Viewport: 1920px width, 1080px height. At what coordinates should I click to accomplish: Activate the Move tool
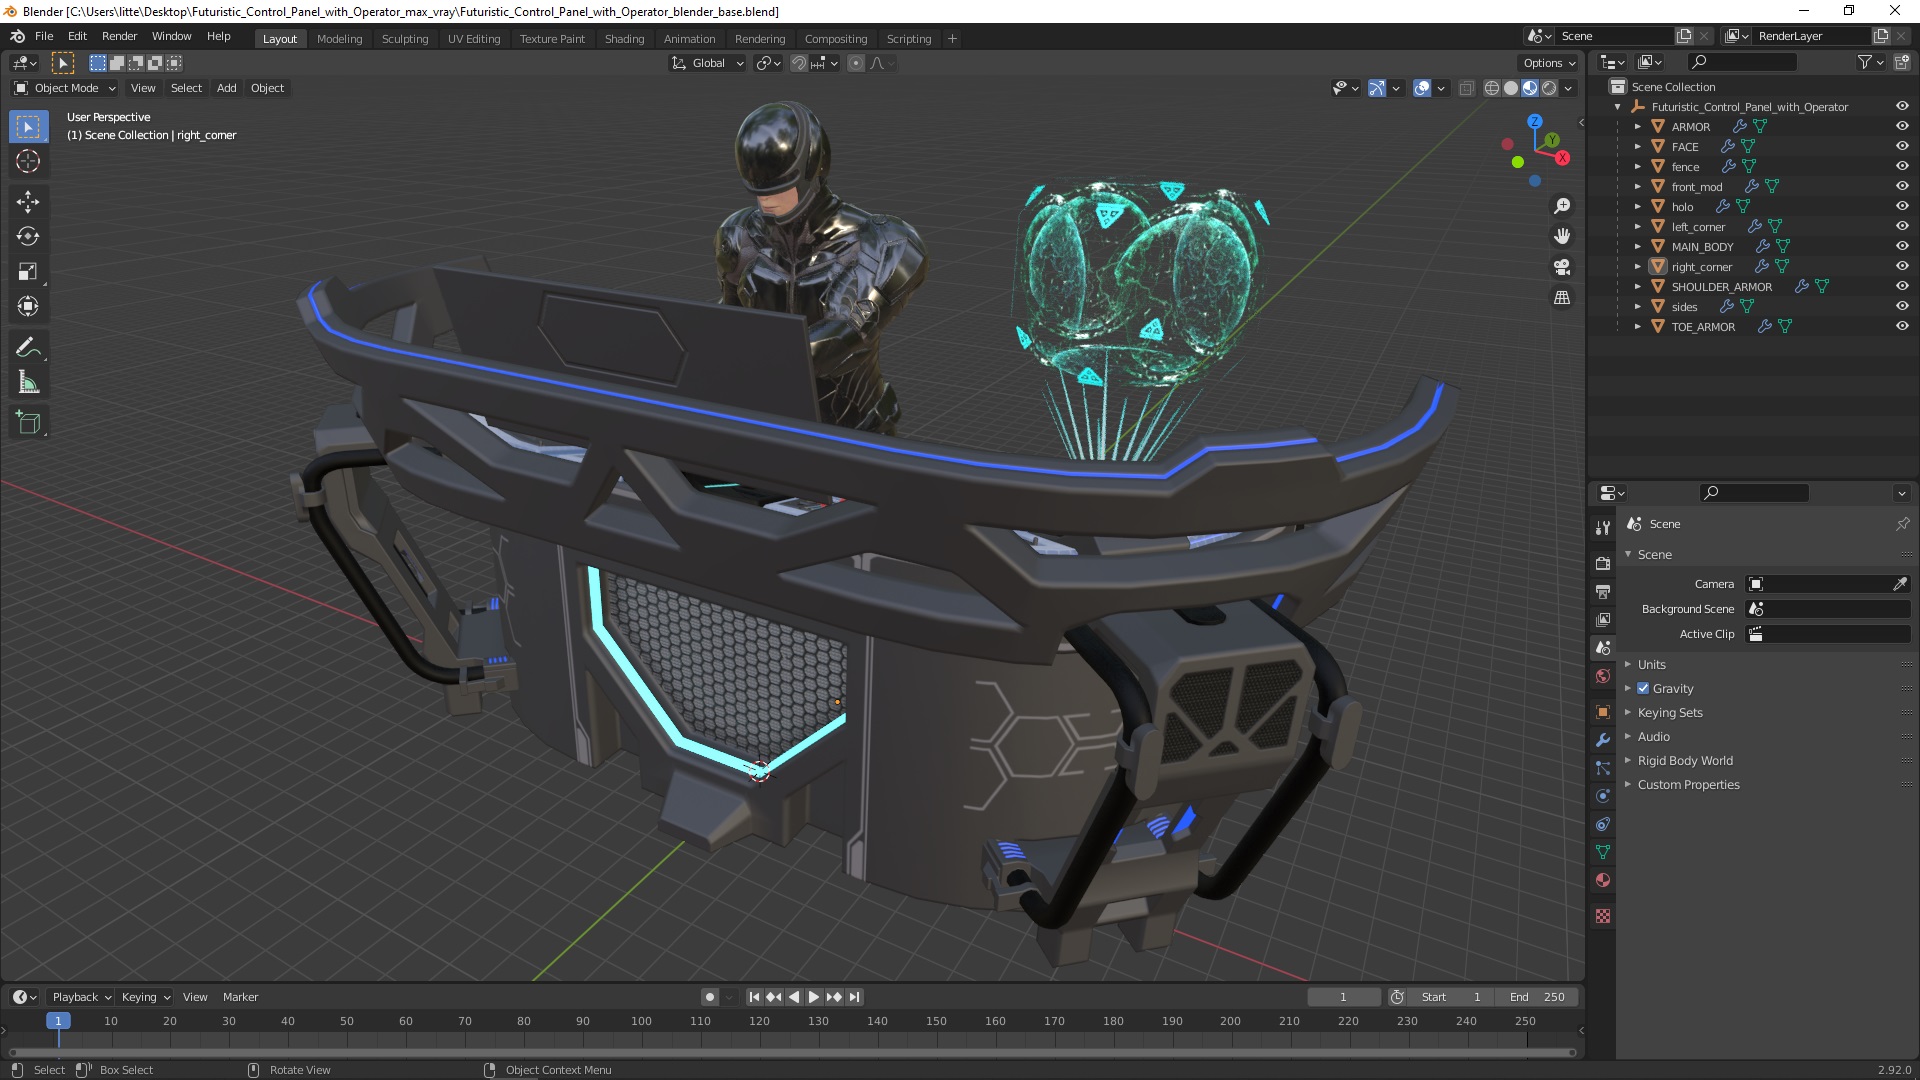click(x=28, y=201)
